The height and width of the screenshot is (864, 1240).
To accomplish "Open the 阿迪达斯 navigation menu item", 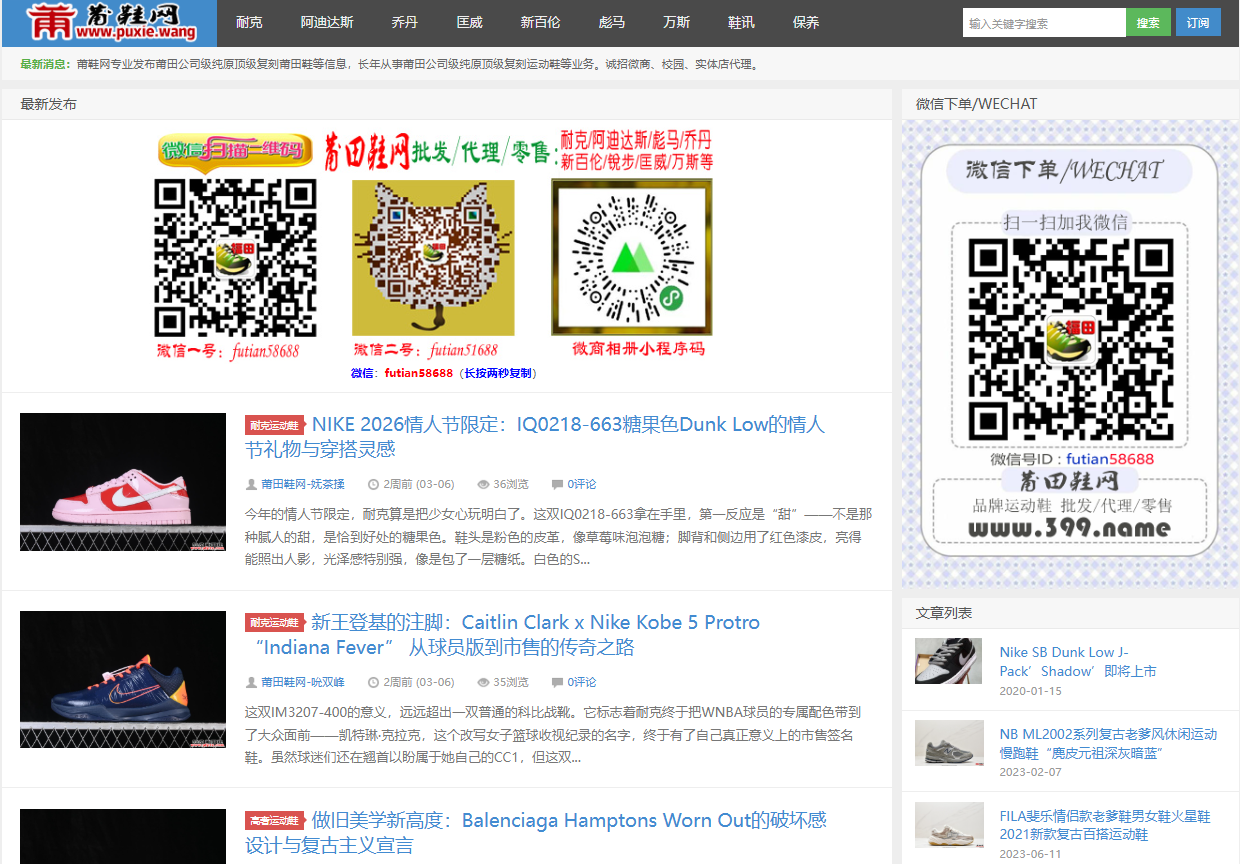I will 327,23.
